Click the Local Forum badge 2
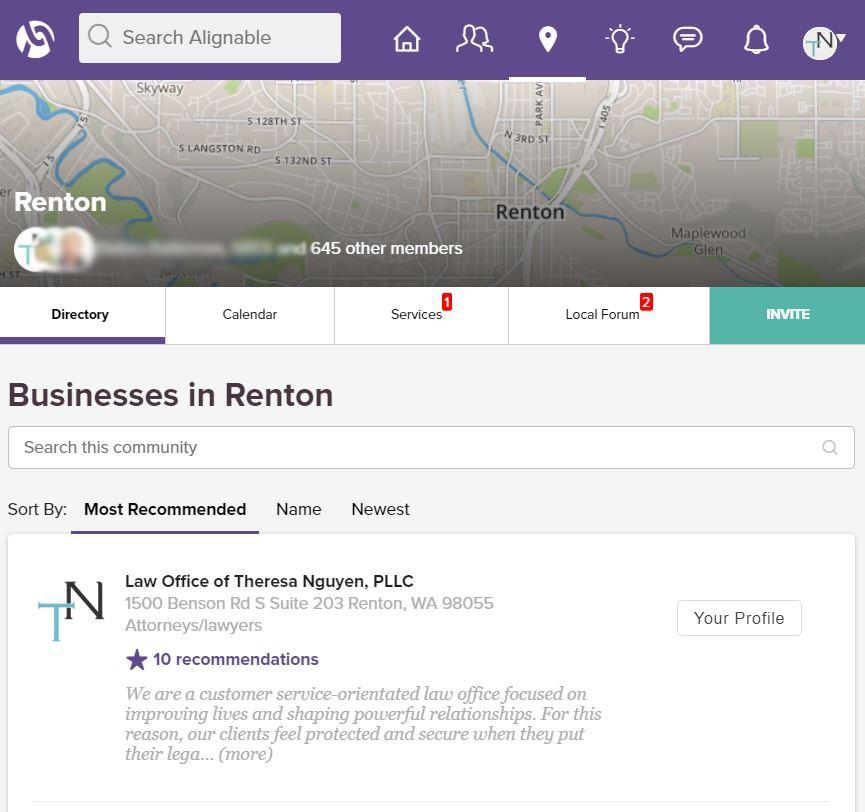The height and width of the screenshot is (812, 865). pyautogui.click(x=646, y=302)
